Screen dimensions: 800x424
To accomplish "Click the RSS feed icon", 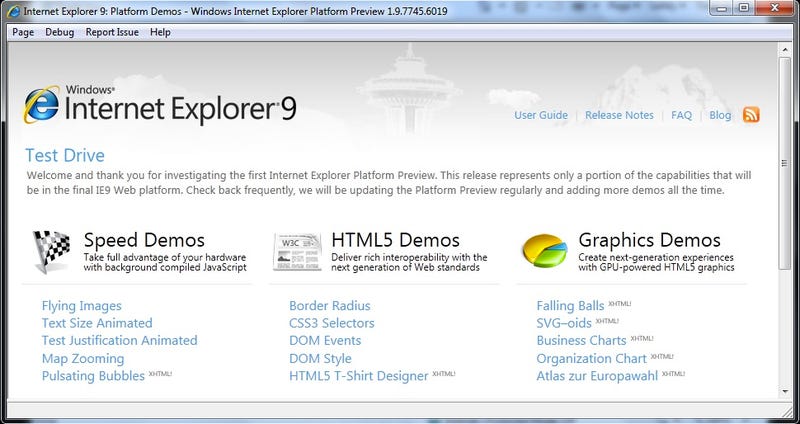I will pos(751,115).
